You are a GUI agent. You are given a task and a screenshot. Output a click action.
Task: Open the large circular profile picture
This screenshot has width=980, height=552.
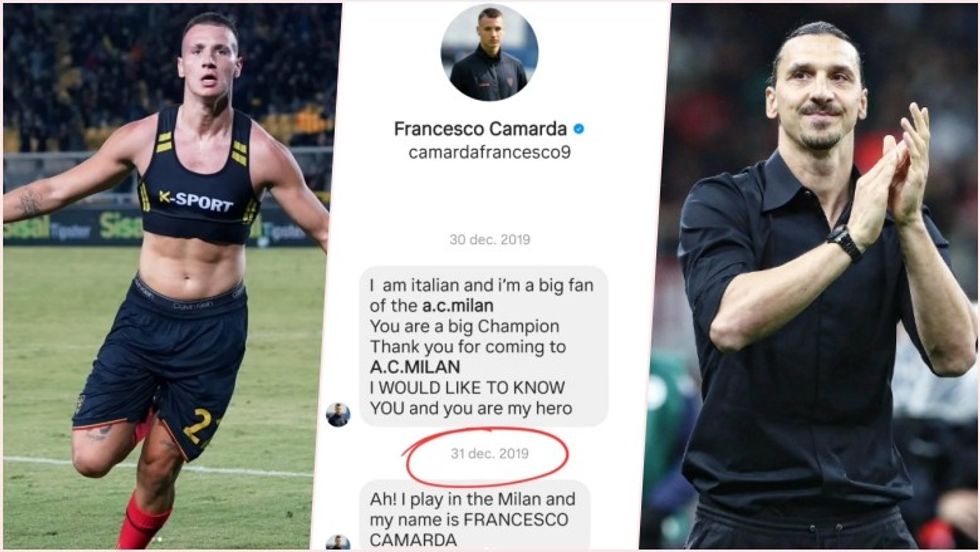[x=489, y=52]
